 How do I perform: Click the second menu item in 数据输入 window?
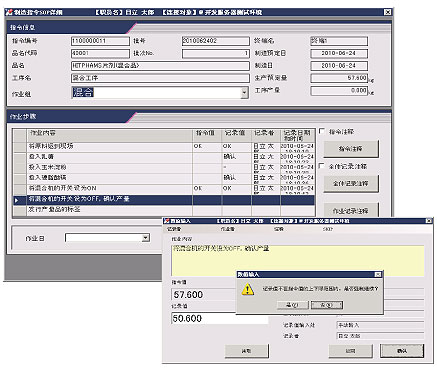coord(228,229)
